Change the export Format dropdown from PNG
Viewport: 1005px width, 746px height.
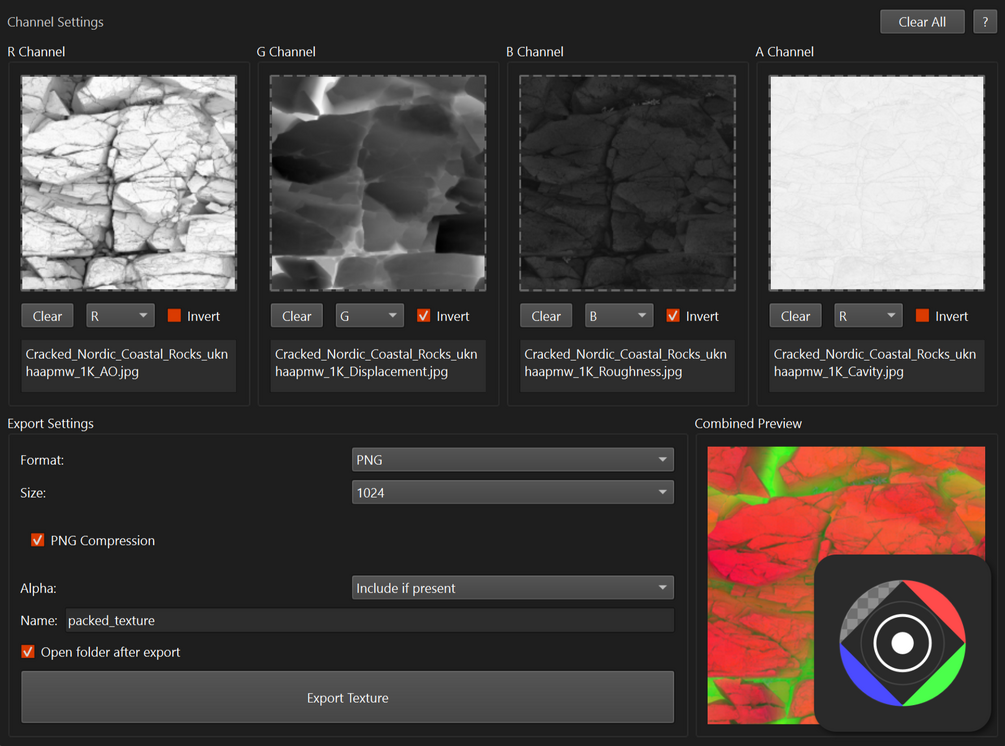coord(512,459)
